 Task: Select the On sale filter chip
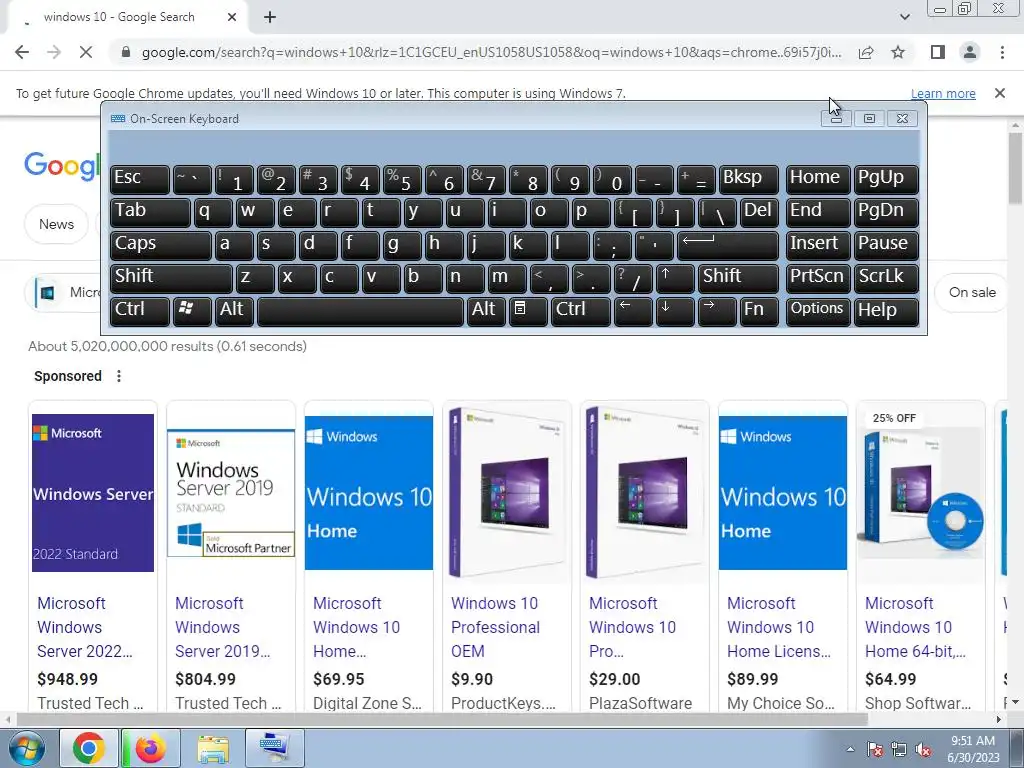click(x=972, y=293)
